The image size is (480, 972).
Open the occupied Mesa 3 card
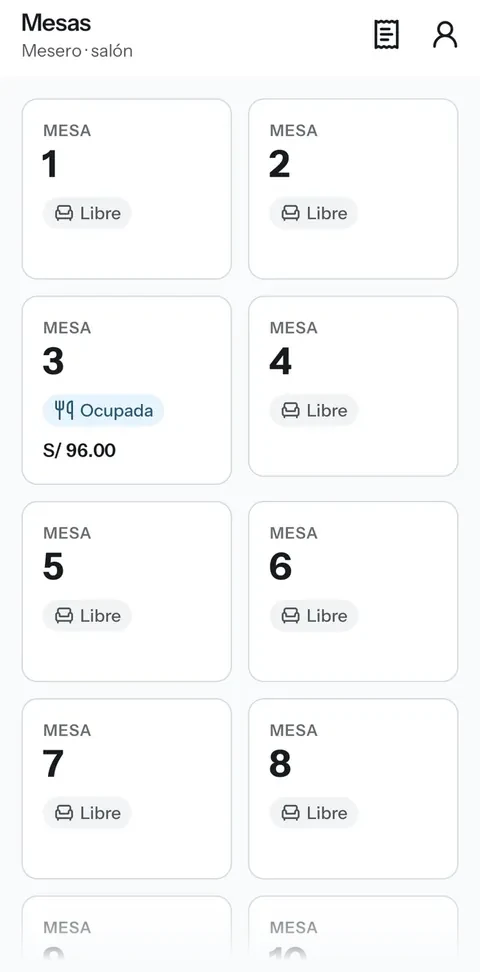pos(127,390)
